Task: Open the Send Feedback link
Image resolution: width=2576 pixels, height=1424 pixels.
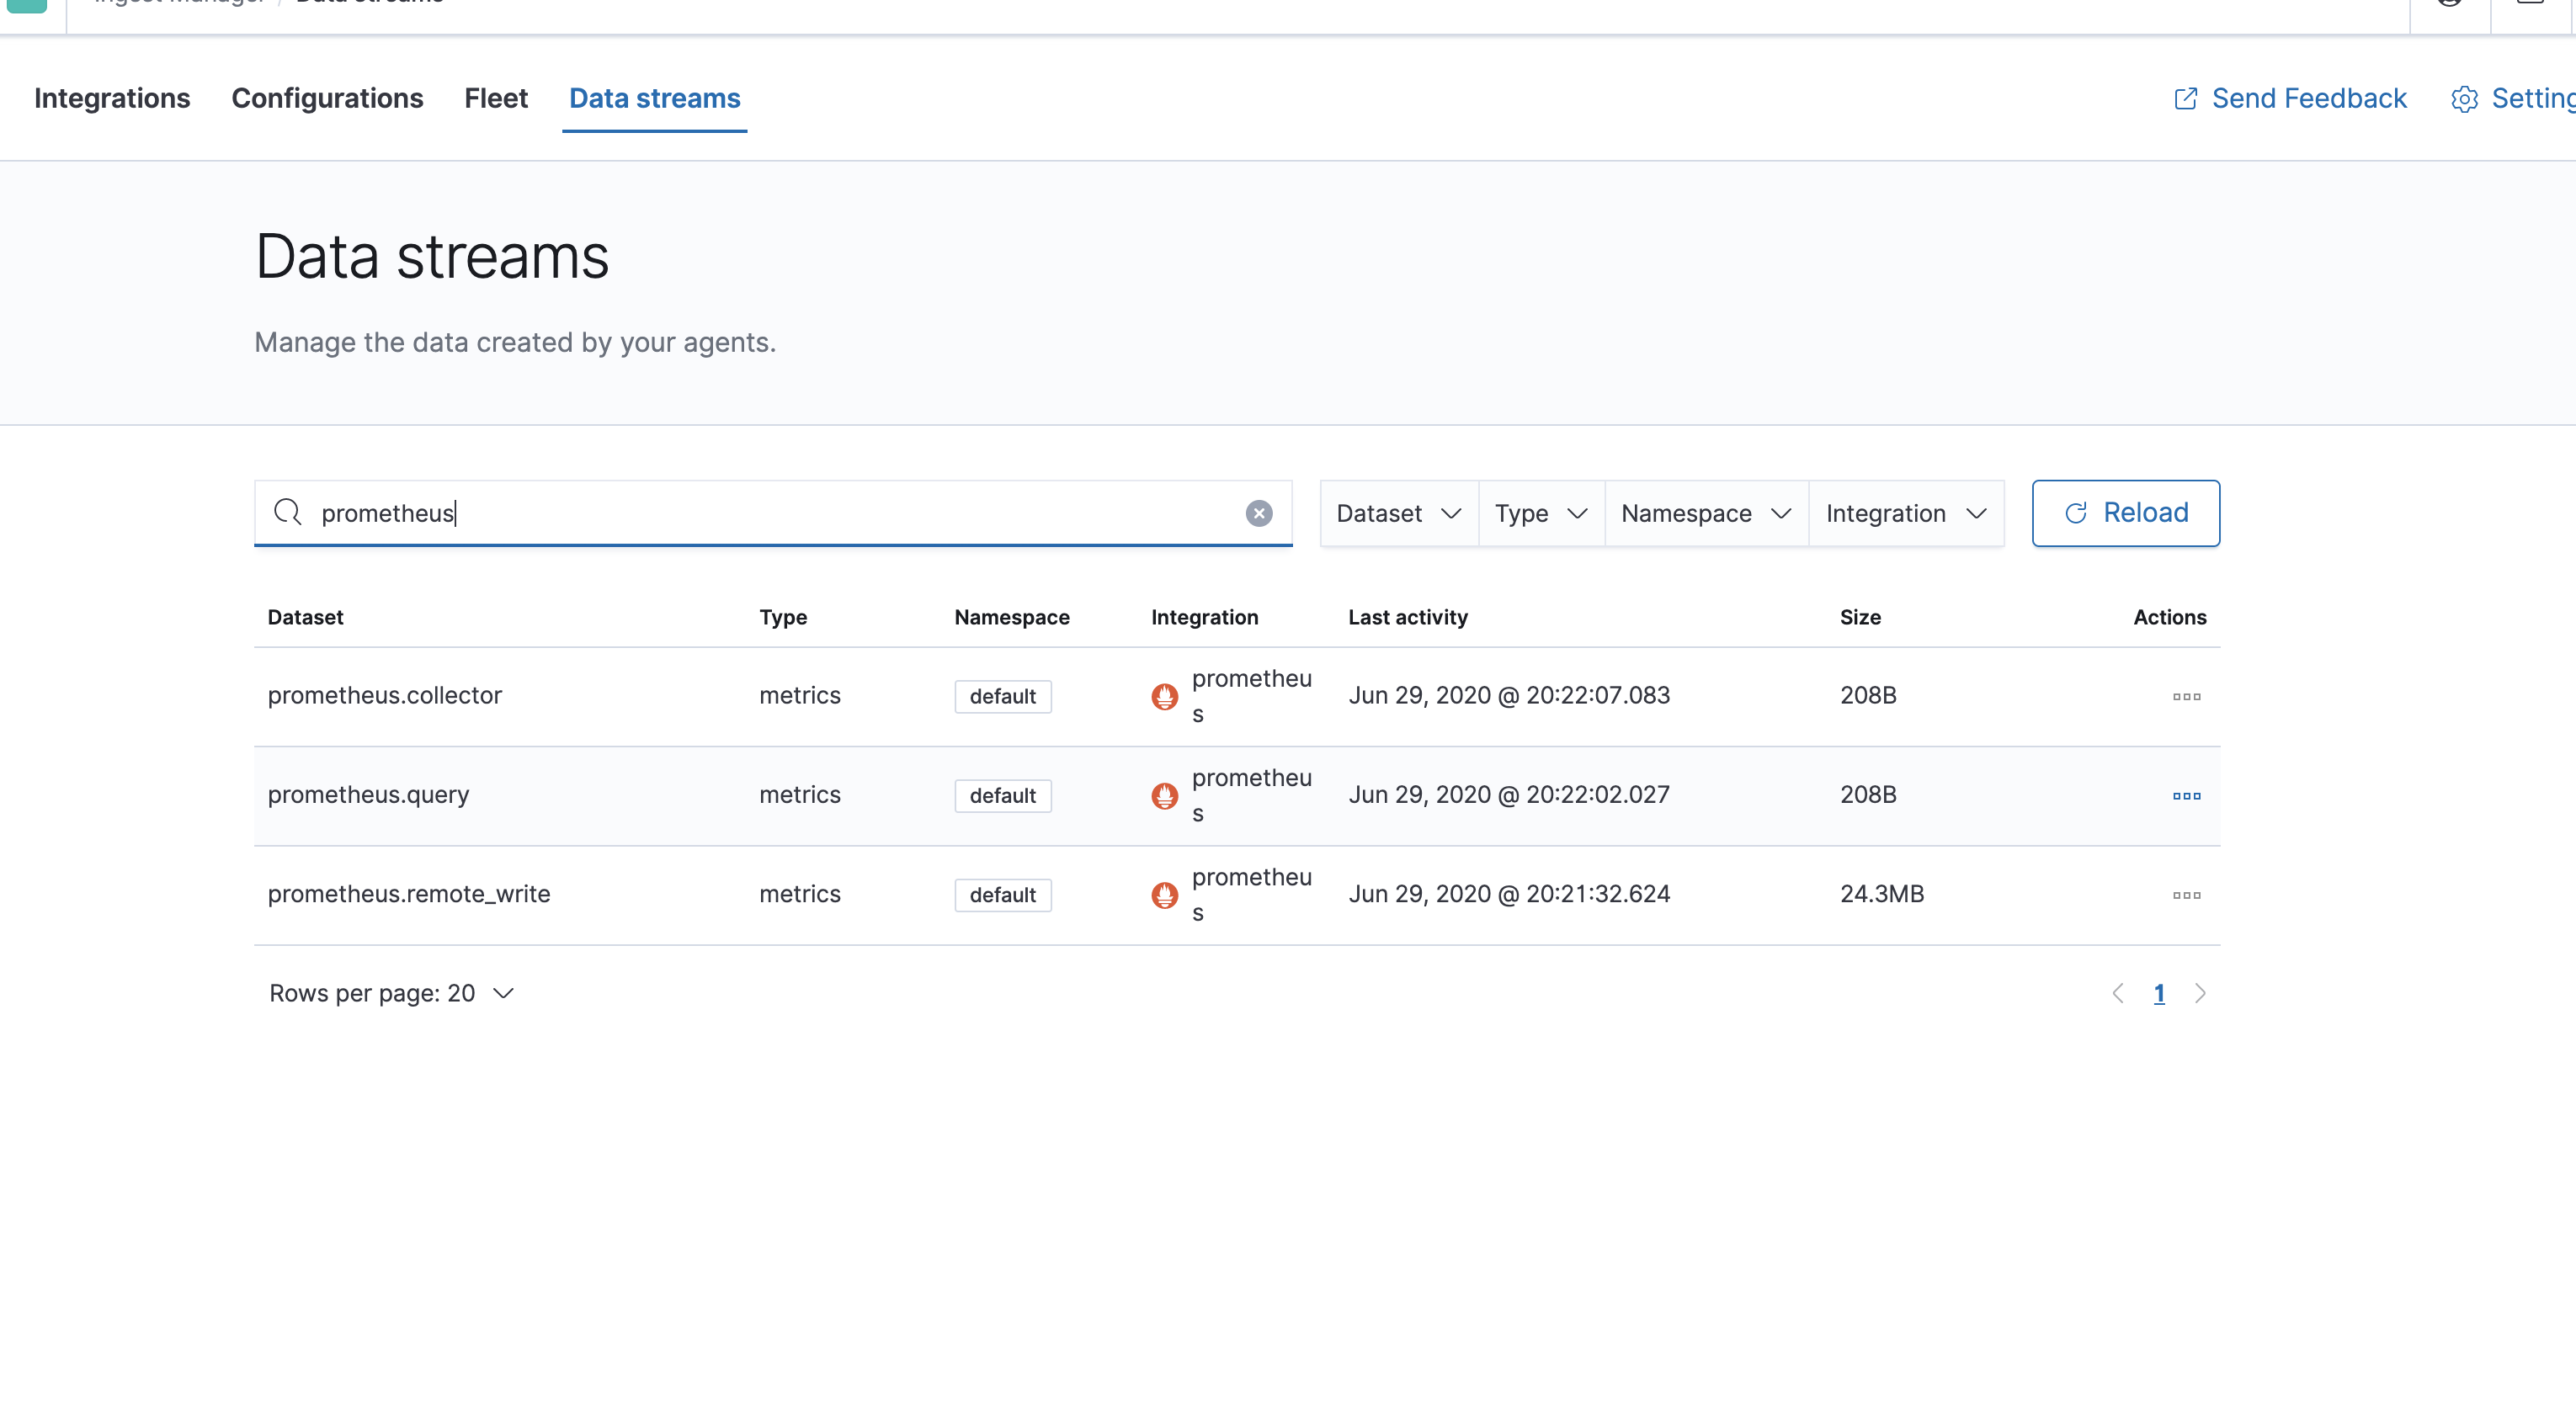Action: (x=2290, y=98)
